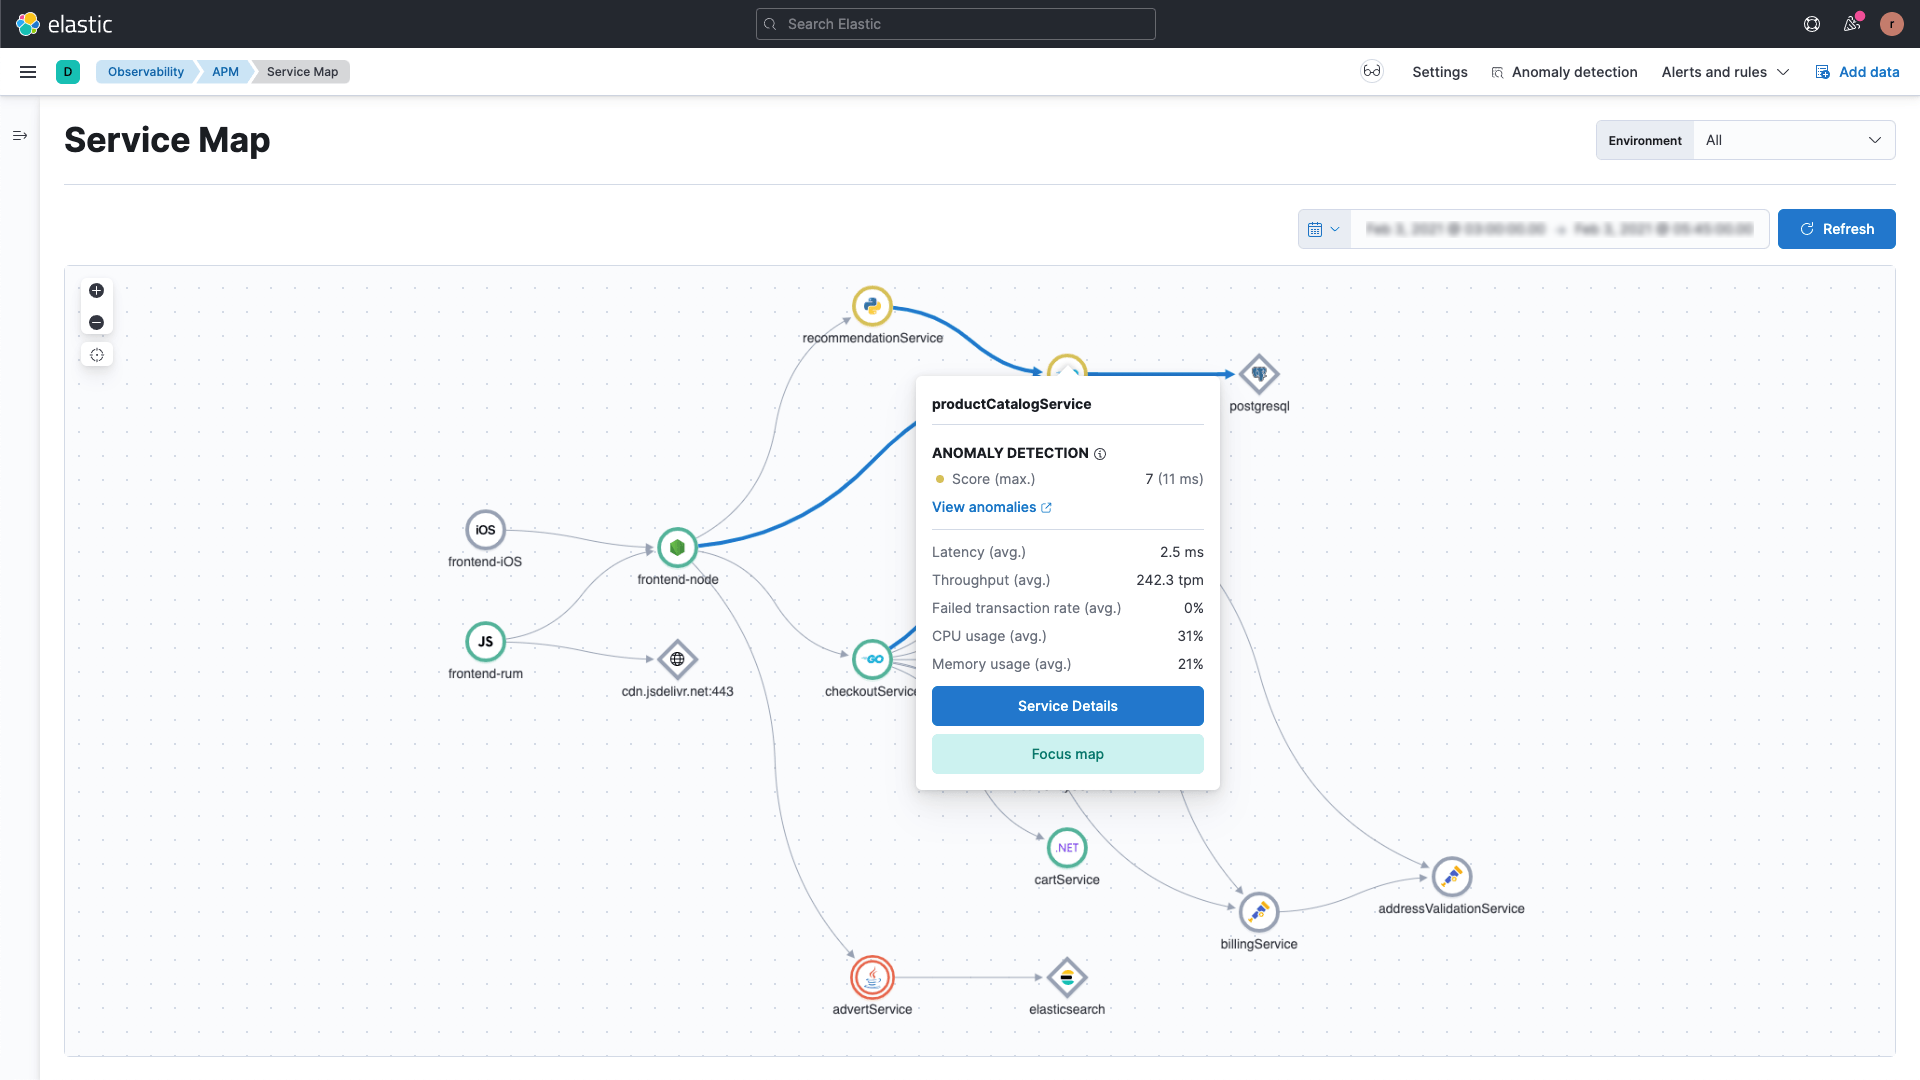
Task: Expand the Alerts and rules dropdown
Action: coord(1725,71)
